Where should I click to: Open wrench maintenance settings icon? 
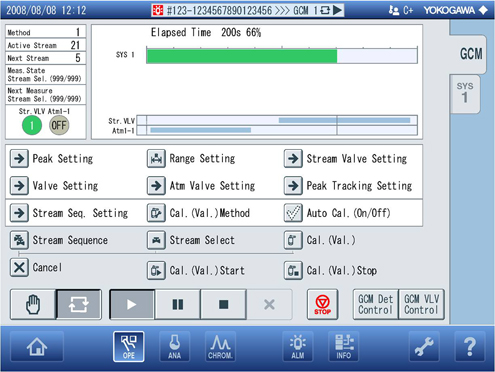(424, 347)
